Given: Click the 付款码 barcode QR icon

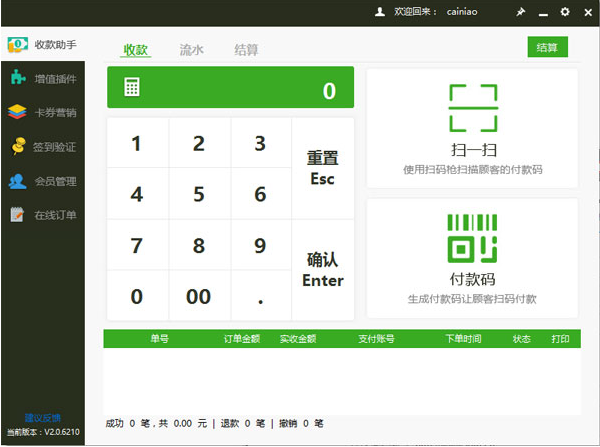Looking at the screenshot, I should [x=472, y=238].
